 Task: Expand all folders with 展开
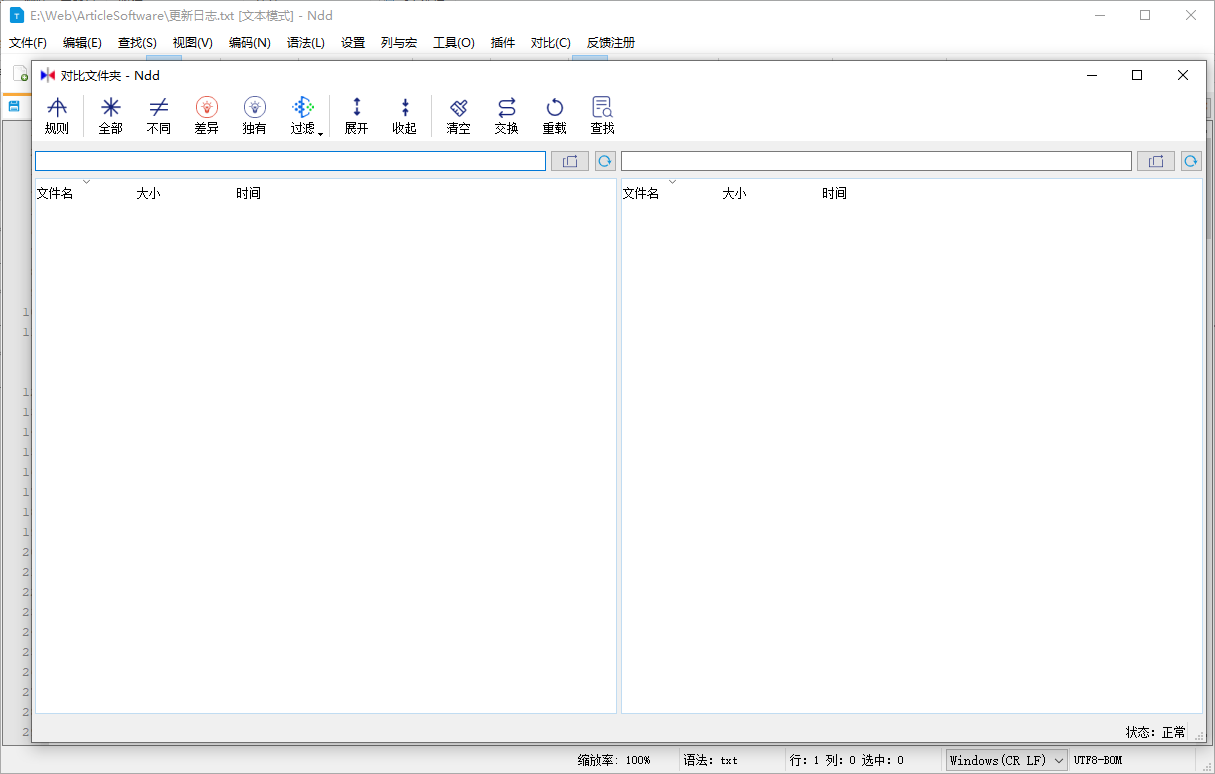tap(356, 115)
